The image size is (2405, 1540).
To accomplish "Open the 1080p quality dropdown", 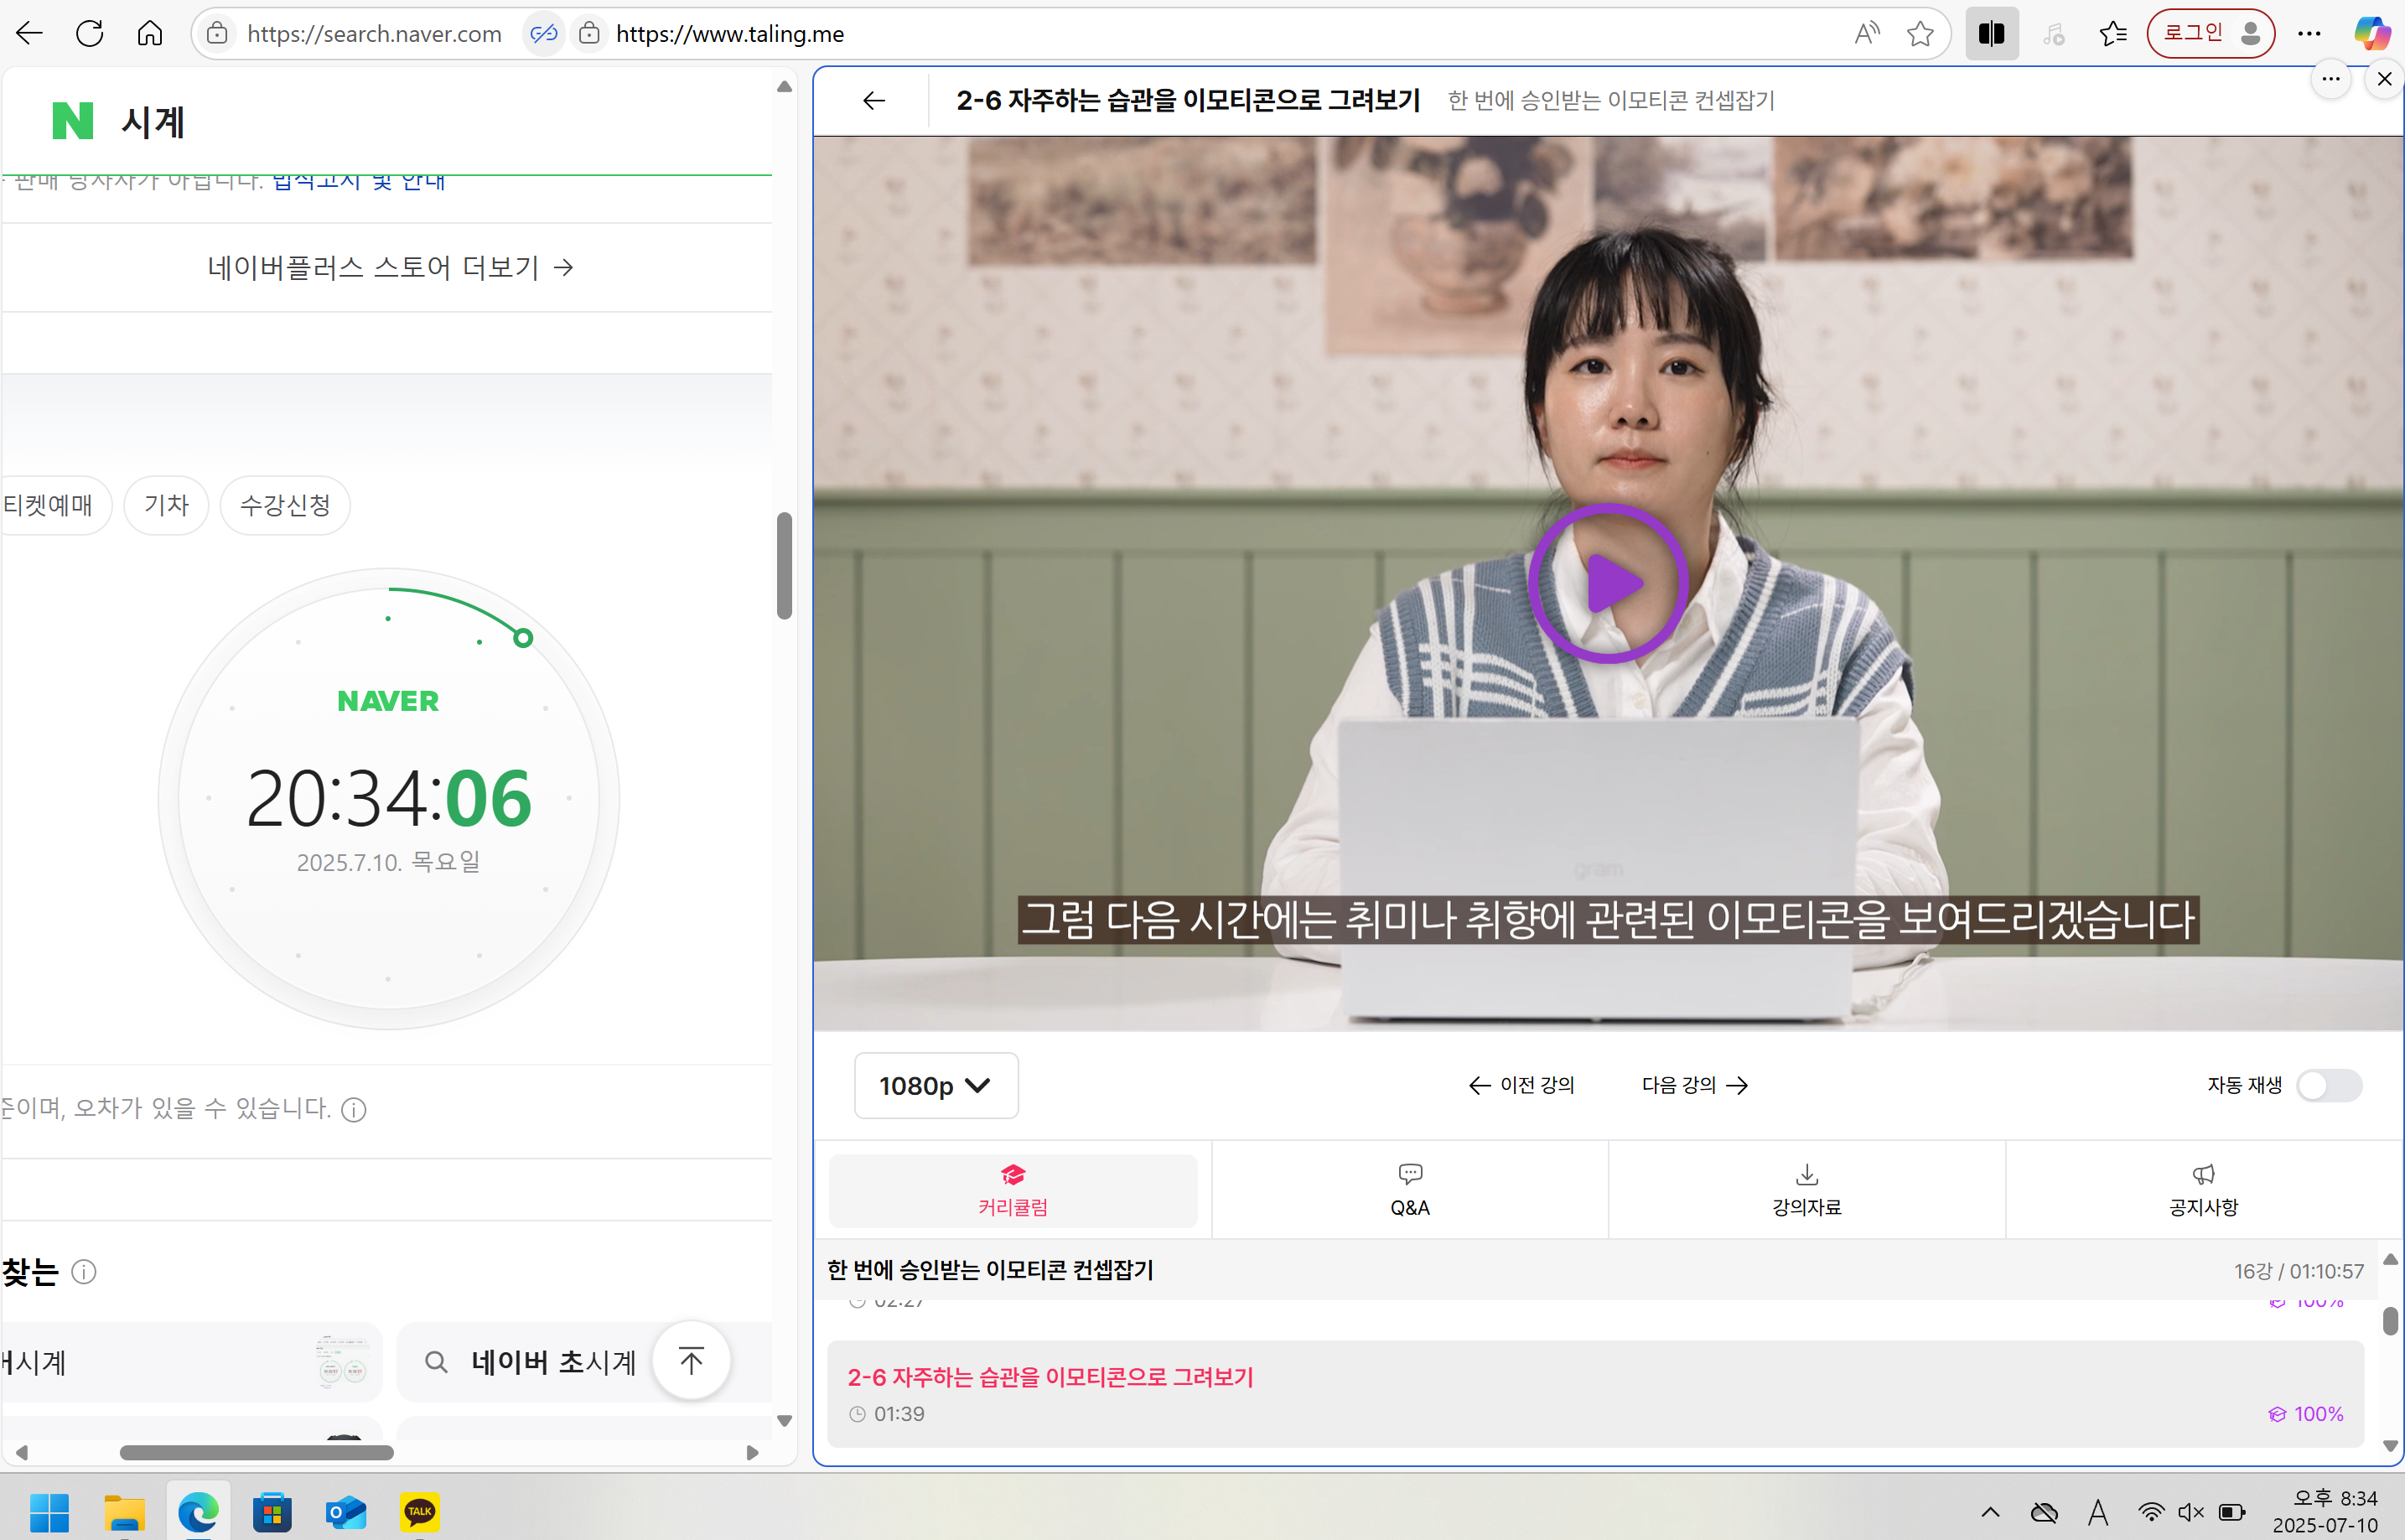I will click(x=936, y=1085).
